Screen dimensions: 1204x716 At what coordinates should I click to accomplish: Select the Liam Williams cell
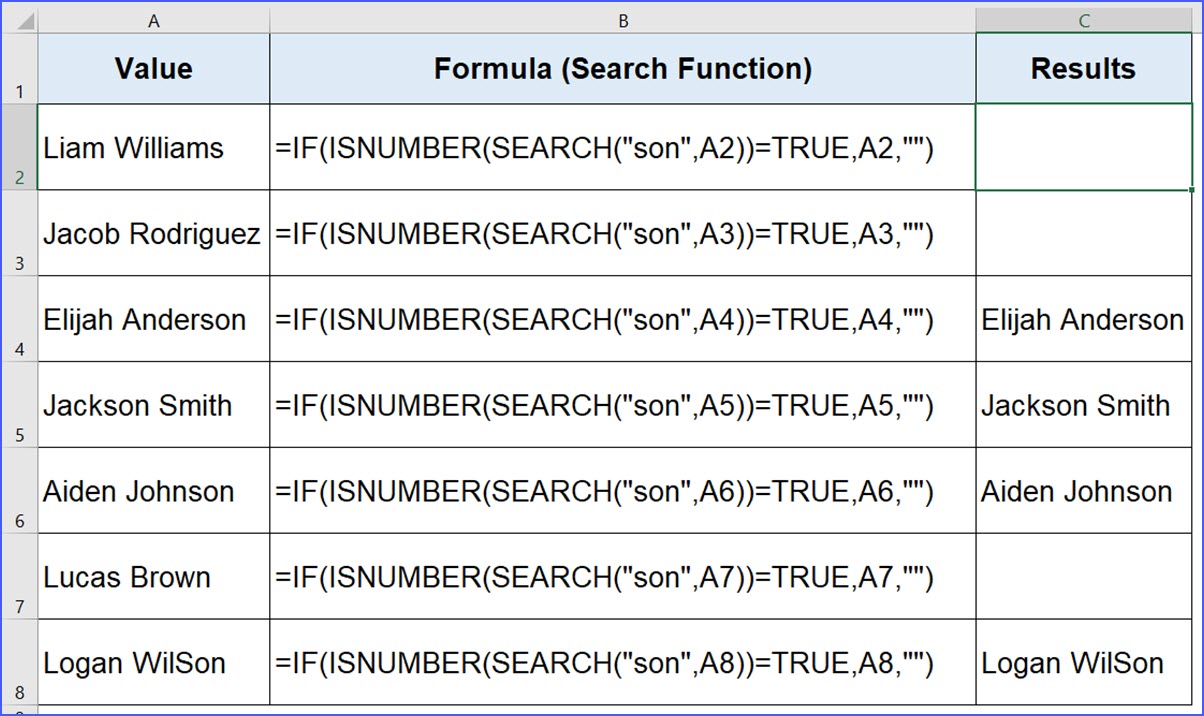(152, 148)
